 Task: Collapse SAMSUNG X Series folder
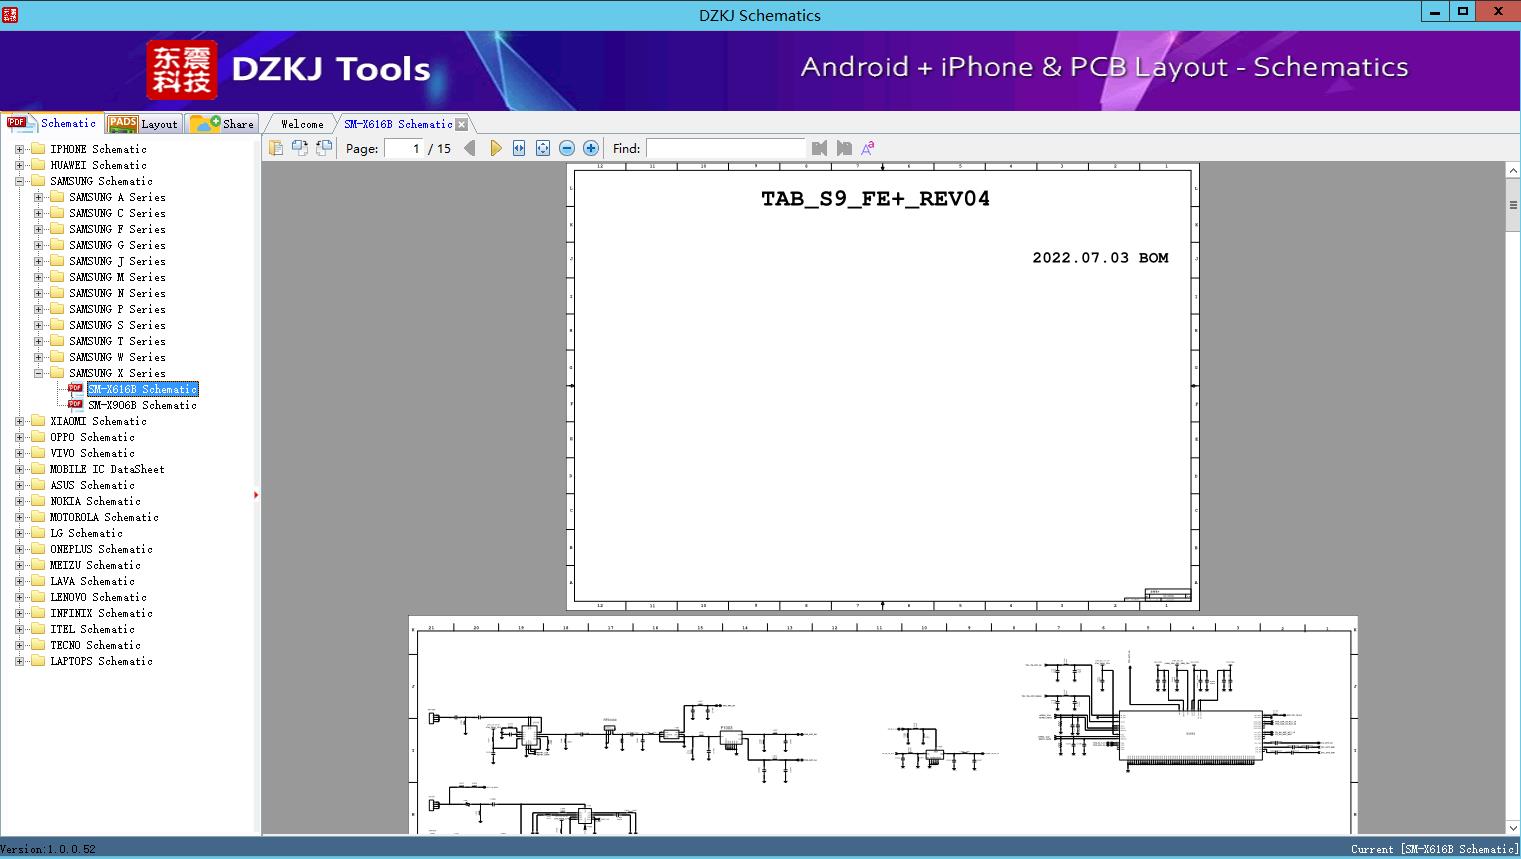(38, 373)
